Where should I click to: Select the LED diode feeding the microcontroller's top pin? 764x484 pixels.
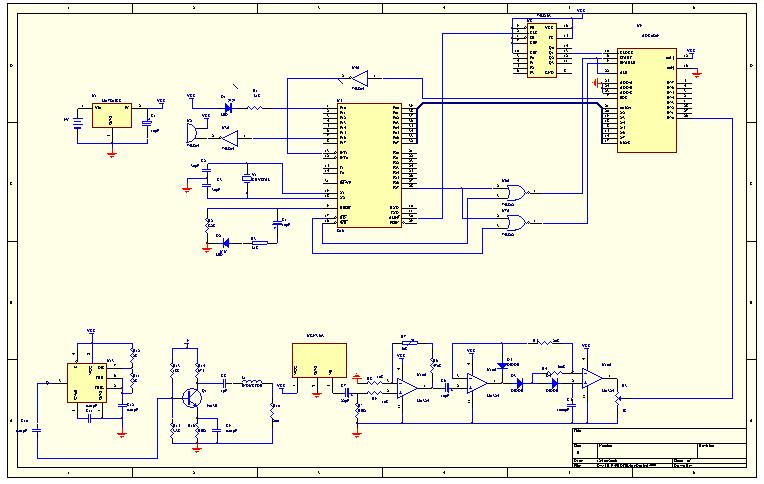tap(228, 108)
